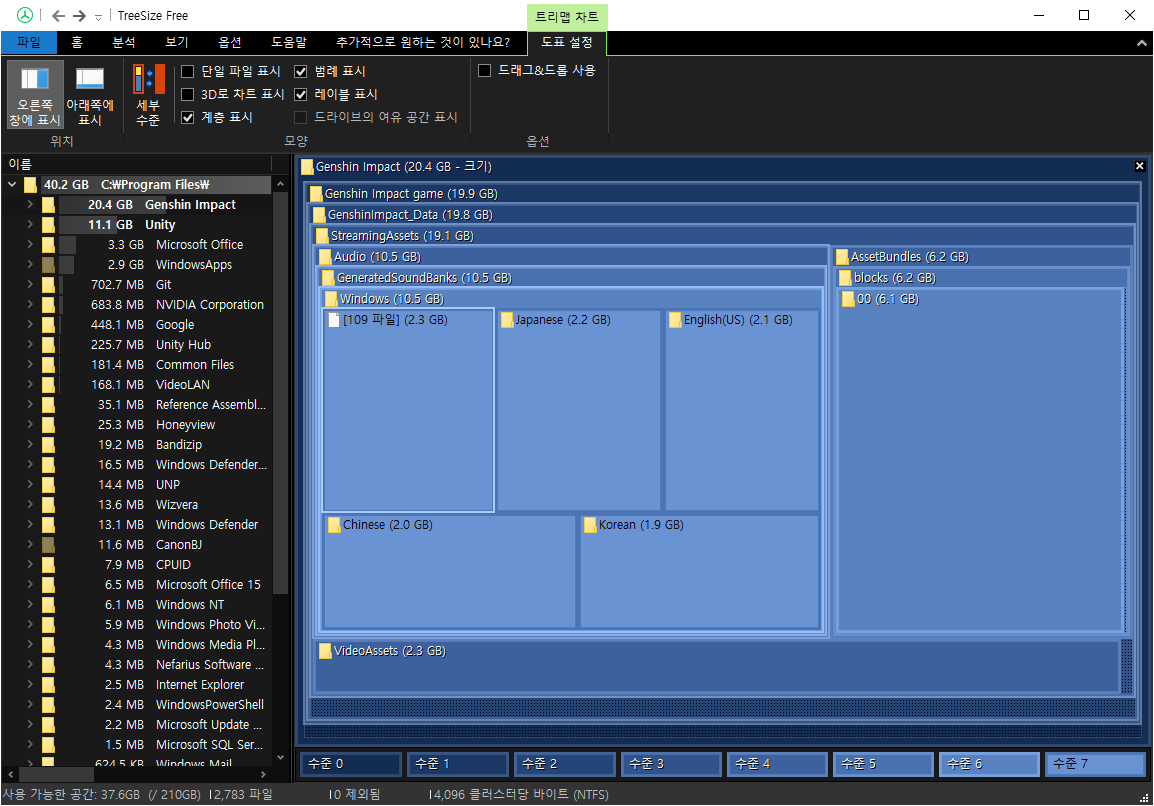Image resolution: width=1154 pixels, height=806 pixels.
Task: Click the Honeyview folder icon
Action: point(49,425)
